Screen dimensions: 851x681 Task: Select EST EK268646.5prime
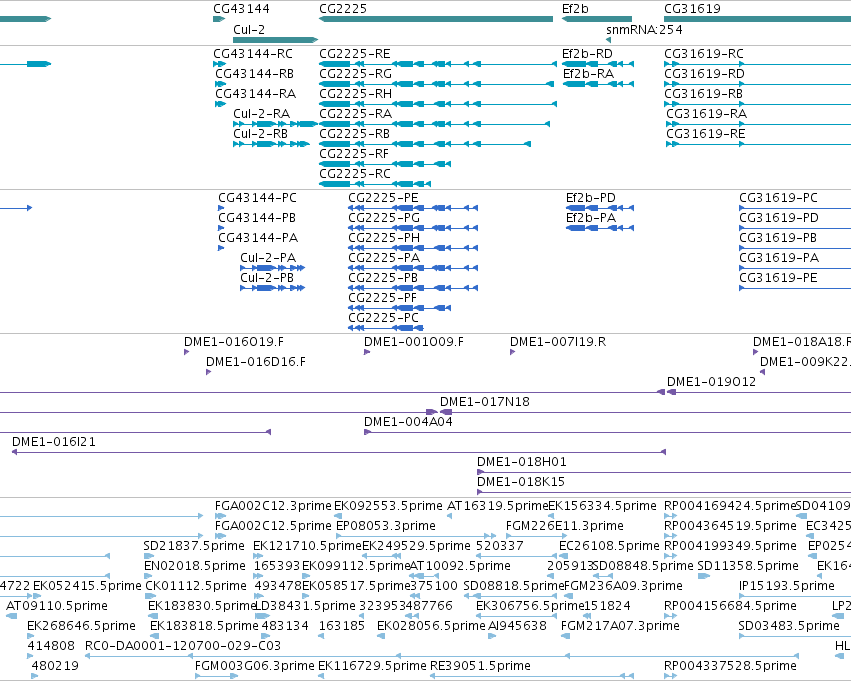(x=81, y=627)
